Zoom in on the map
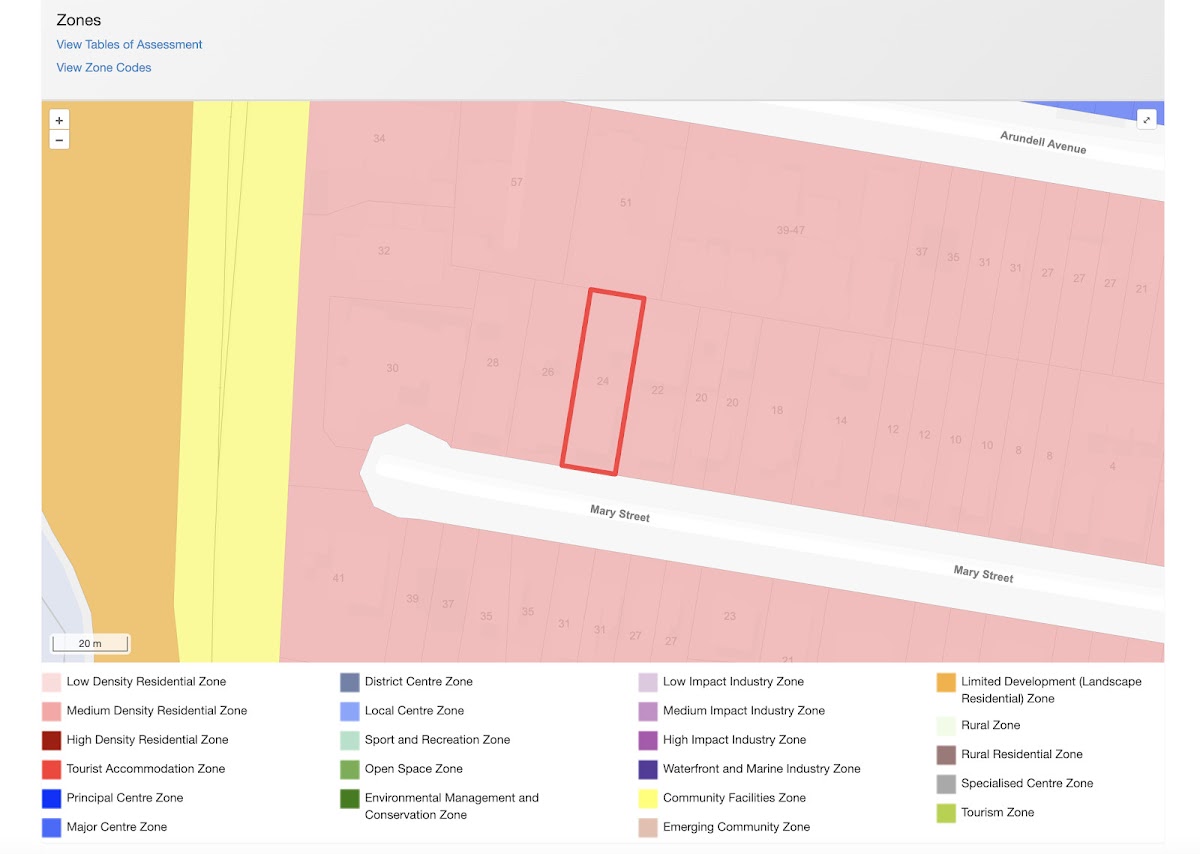The image size is (1200, 854). click(x=59, y=120)
